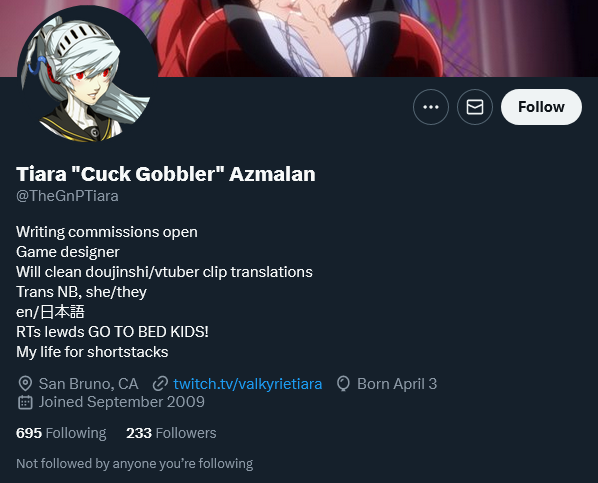Screen dimensions: 598x483
Task: Click the envelope Message icon button
Action: pyautogui.click(x=475, y=107)
